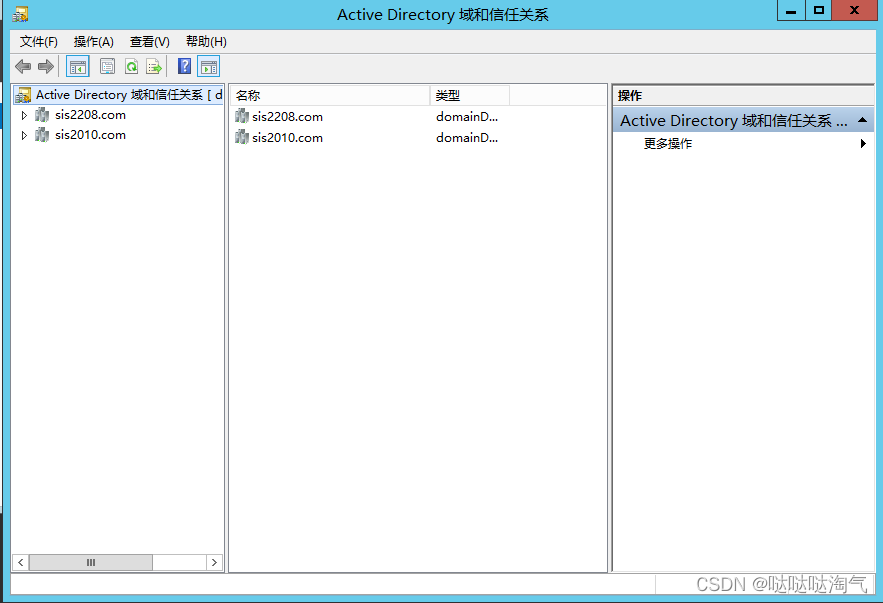Click the sis2010.com domain icon in tree
The image size is (883, 603).
[42, 135]
